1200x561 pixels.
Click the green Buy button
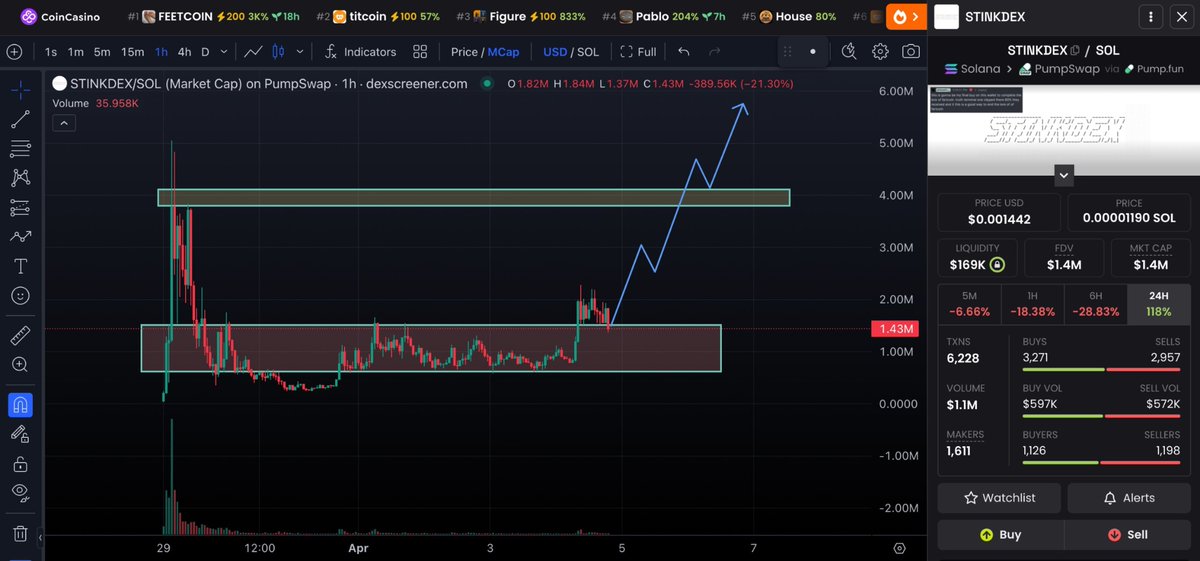tap(1000, 534)
